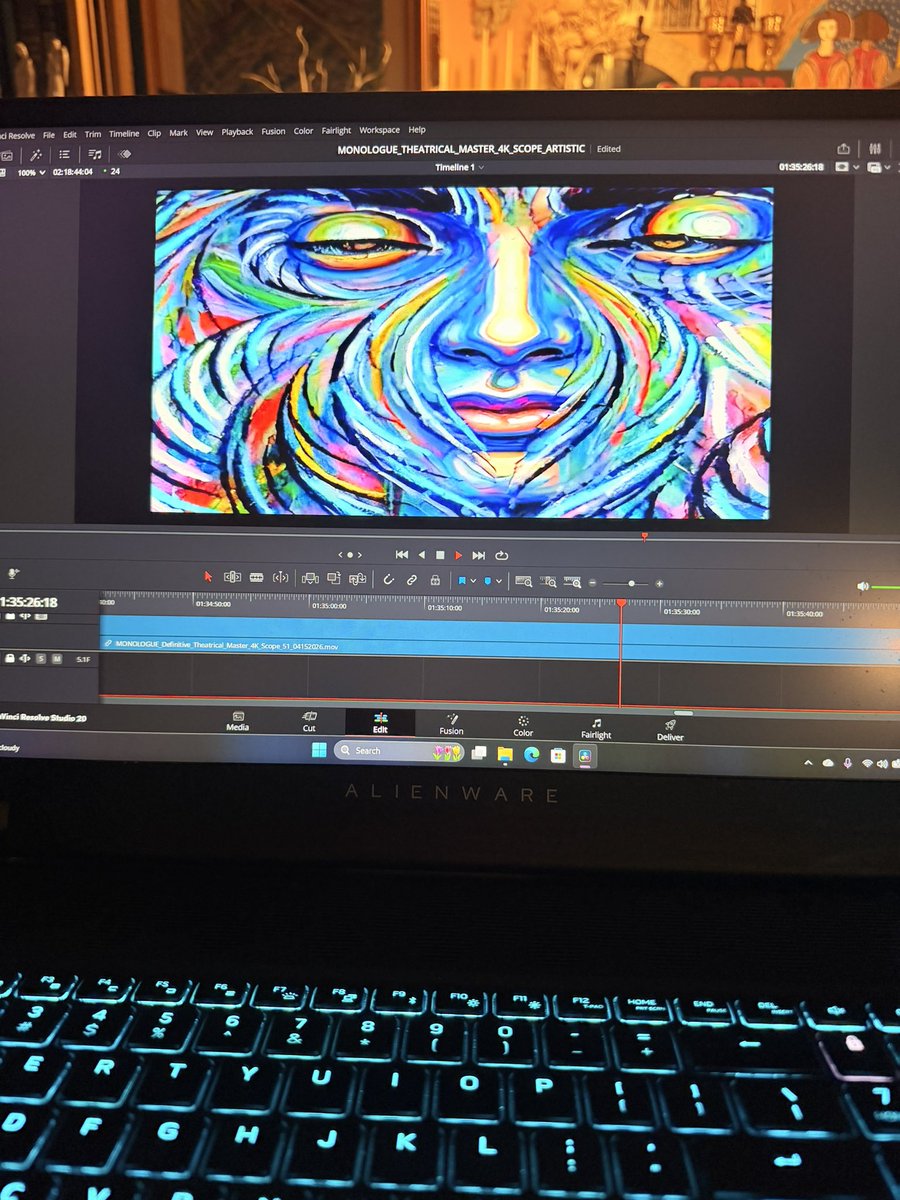Viewport: 900px width, 1200px height.
Task: Click the taskbar Search box
Action: pos(399,751)
